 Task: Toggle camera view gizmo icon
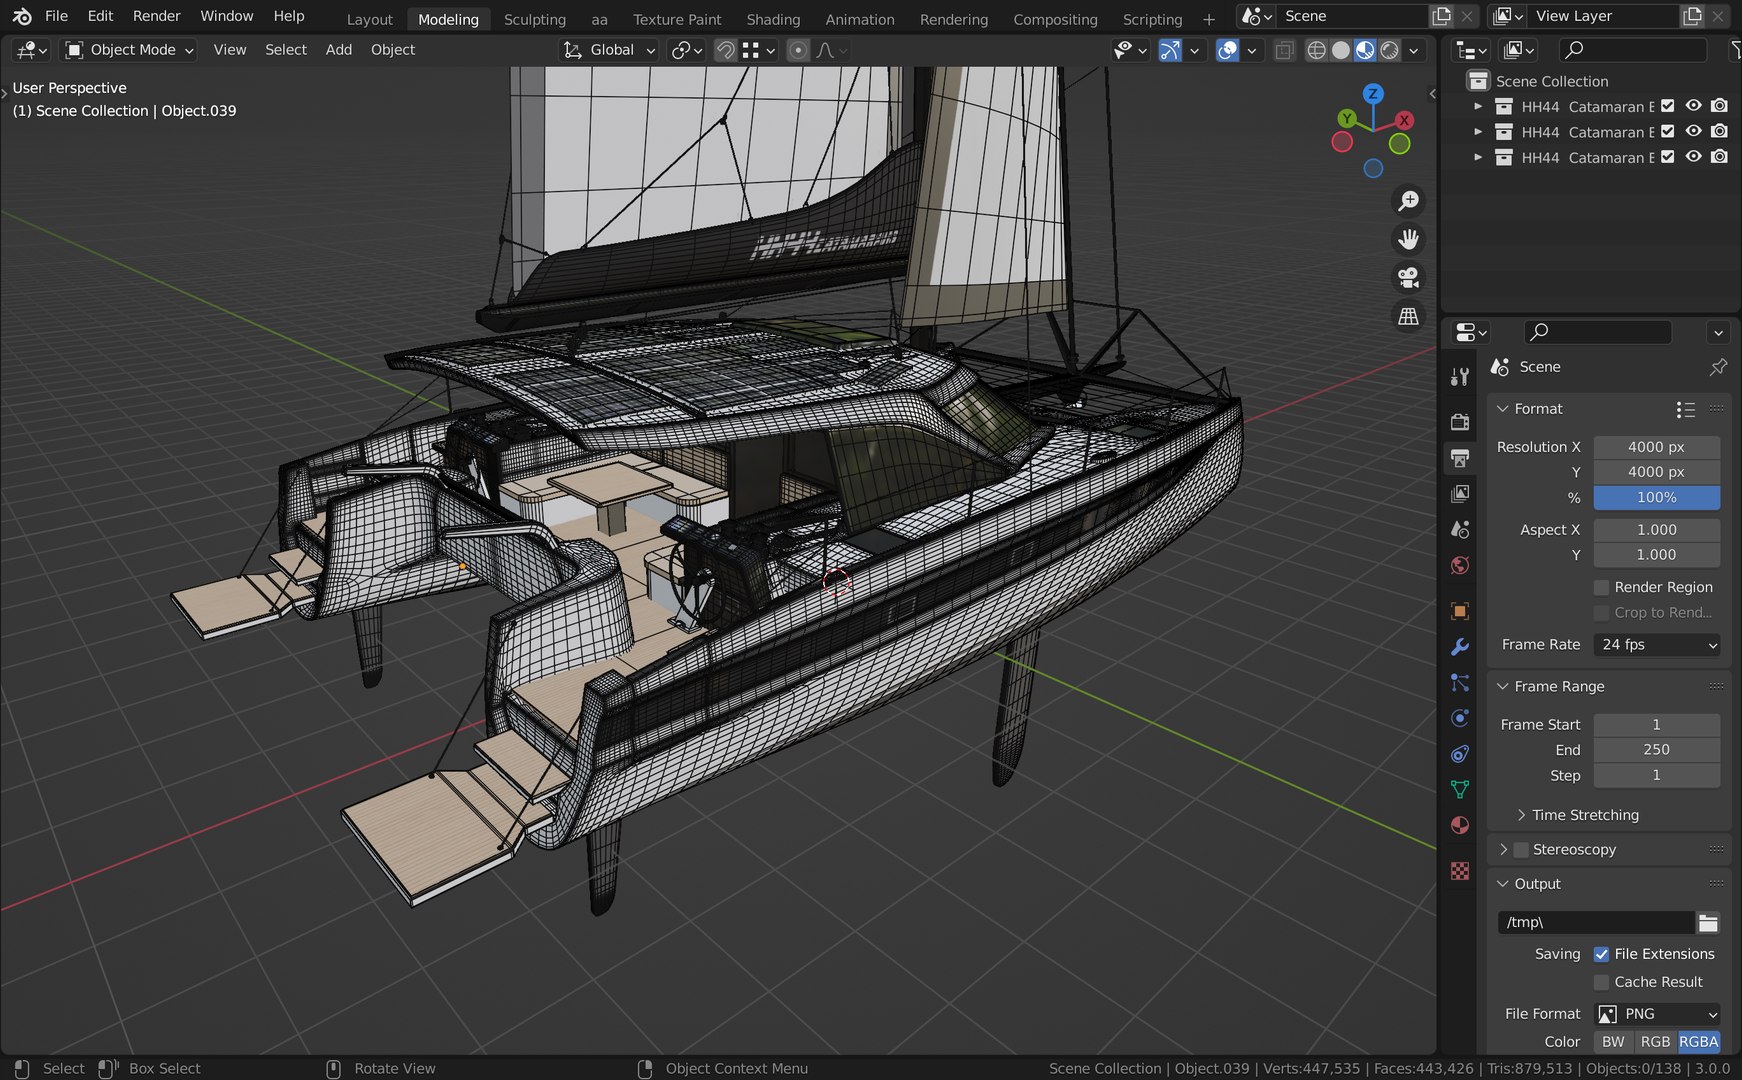1408,277
